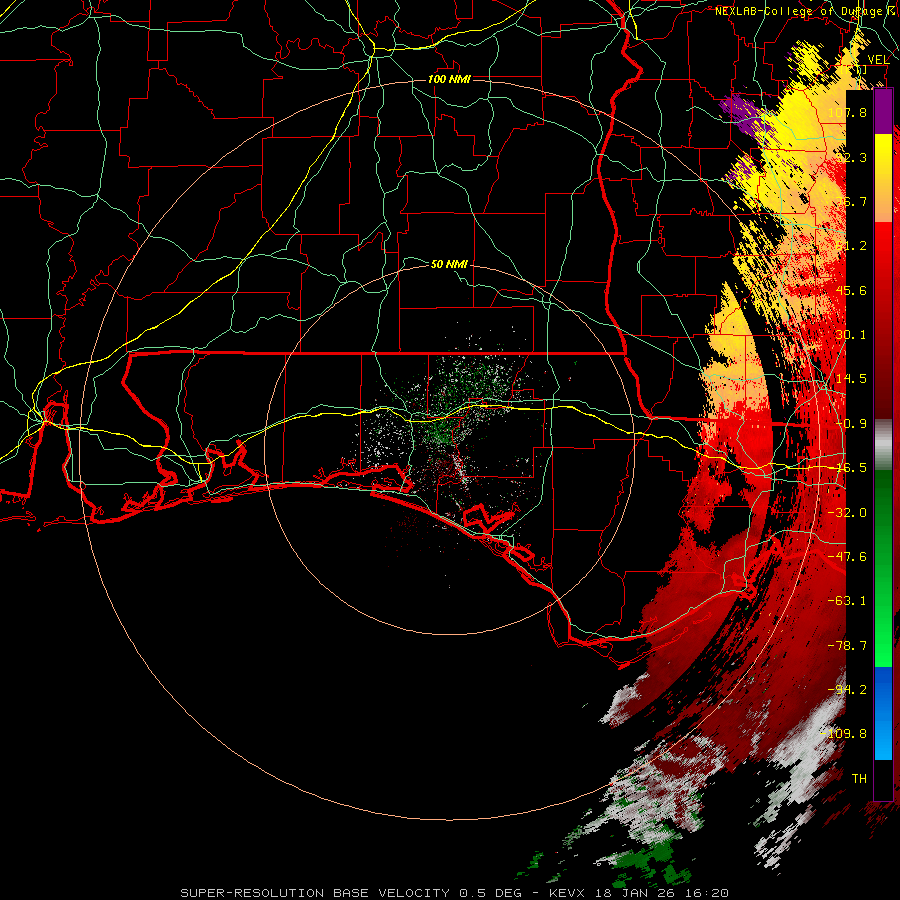Click the green segment of the velocity scale
This screenshot has width=900, height=900.
pos(883,568)
